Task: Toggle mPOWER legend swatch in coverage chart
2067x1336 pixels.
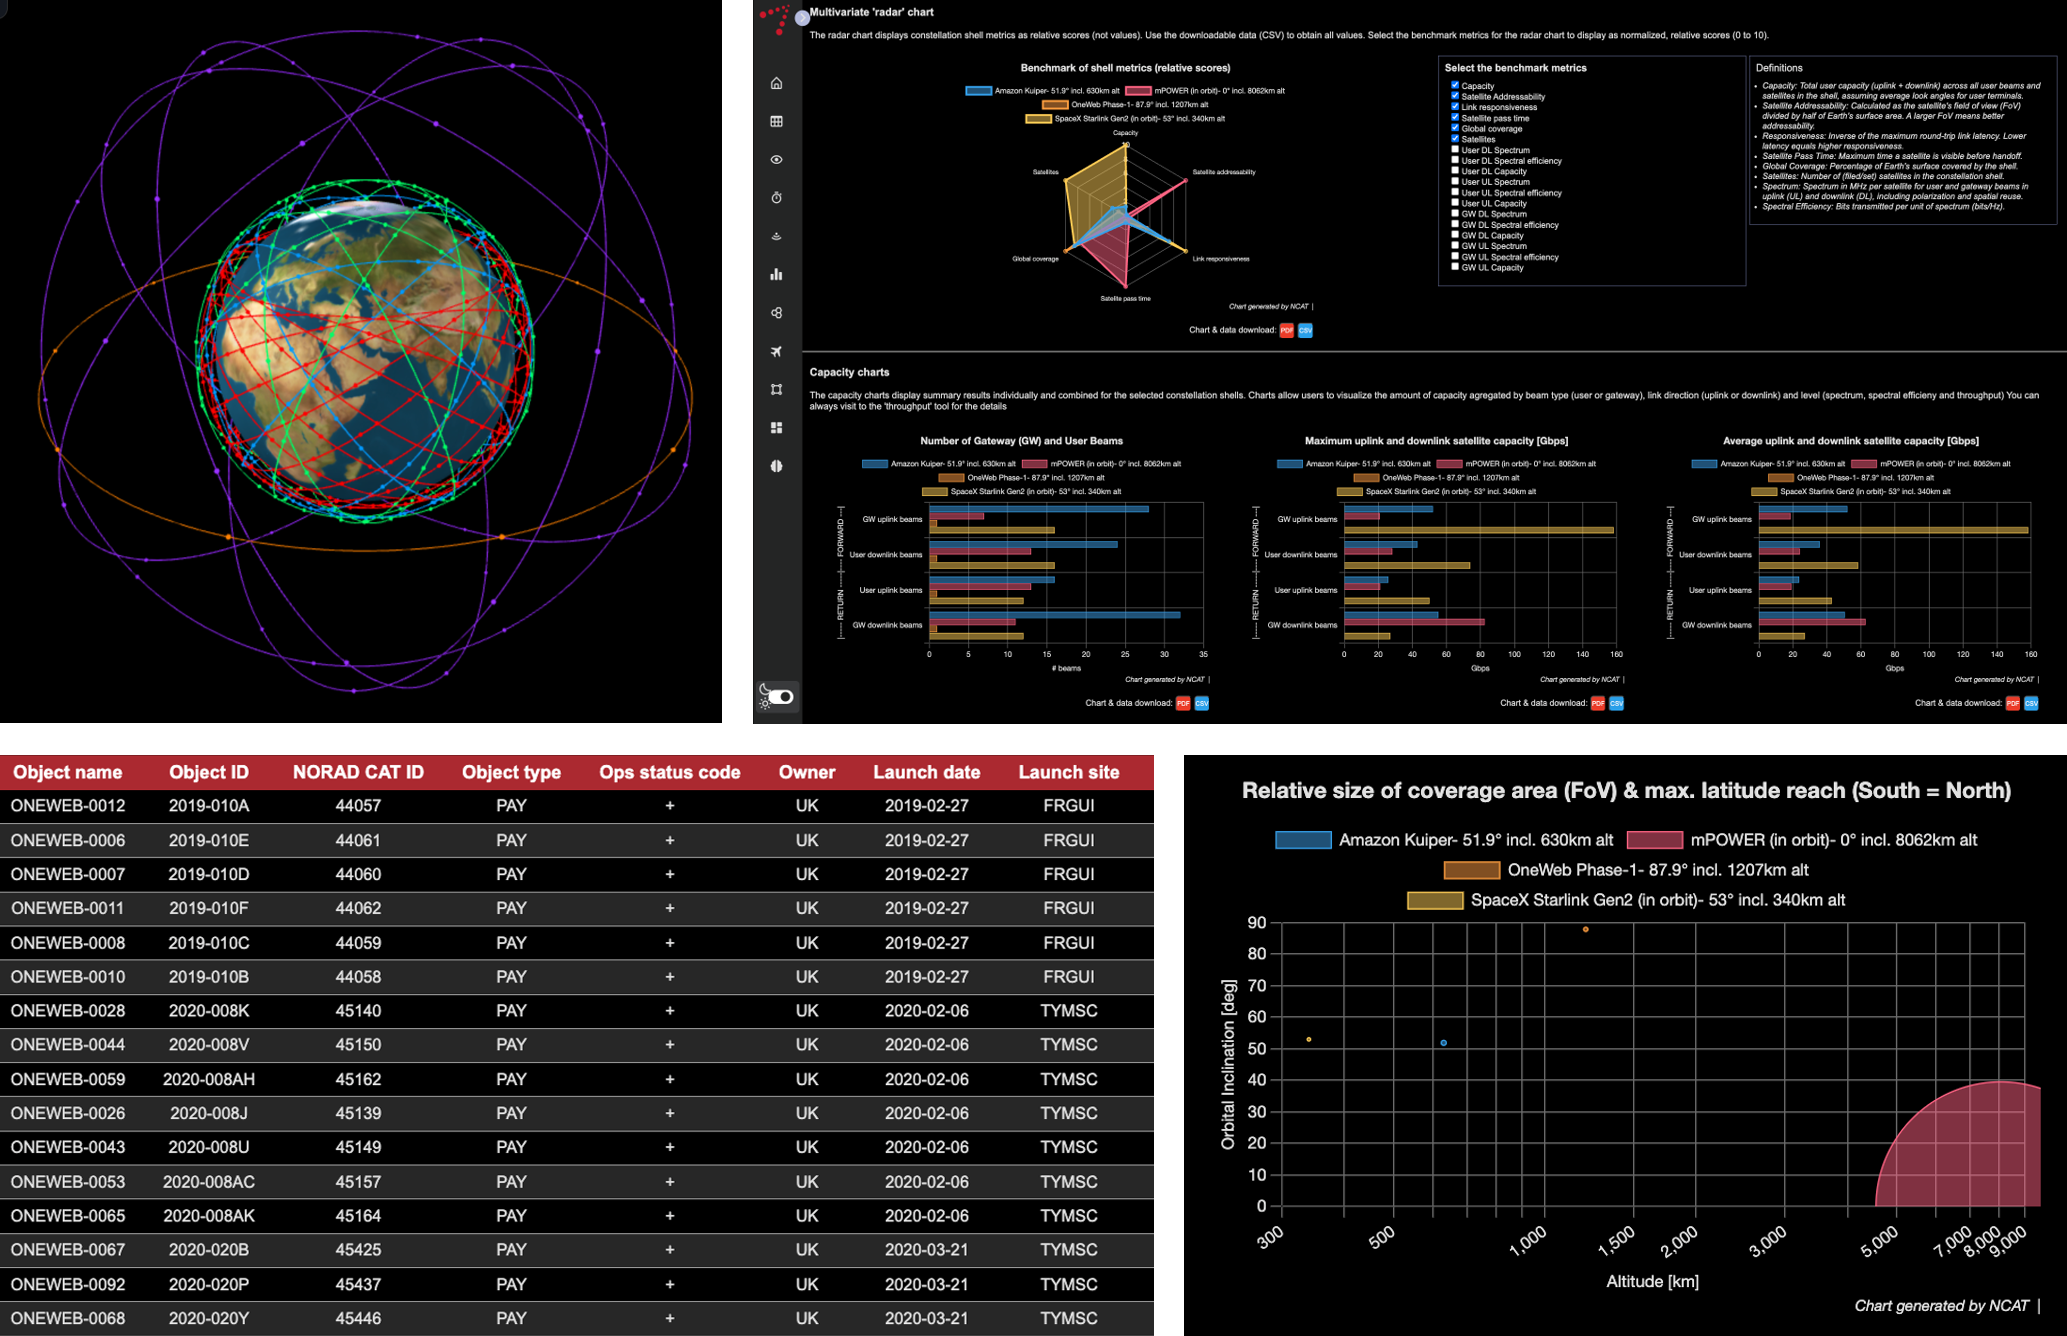Action: 1654,840
